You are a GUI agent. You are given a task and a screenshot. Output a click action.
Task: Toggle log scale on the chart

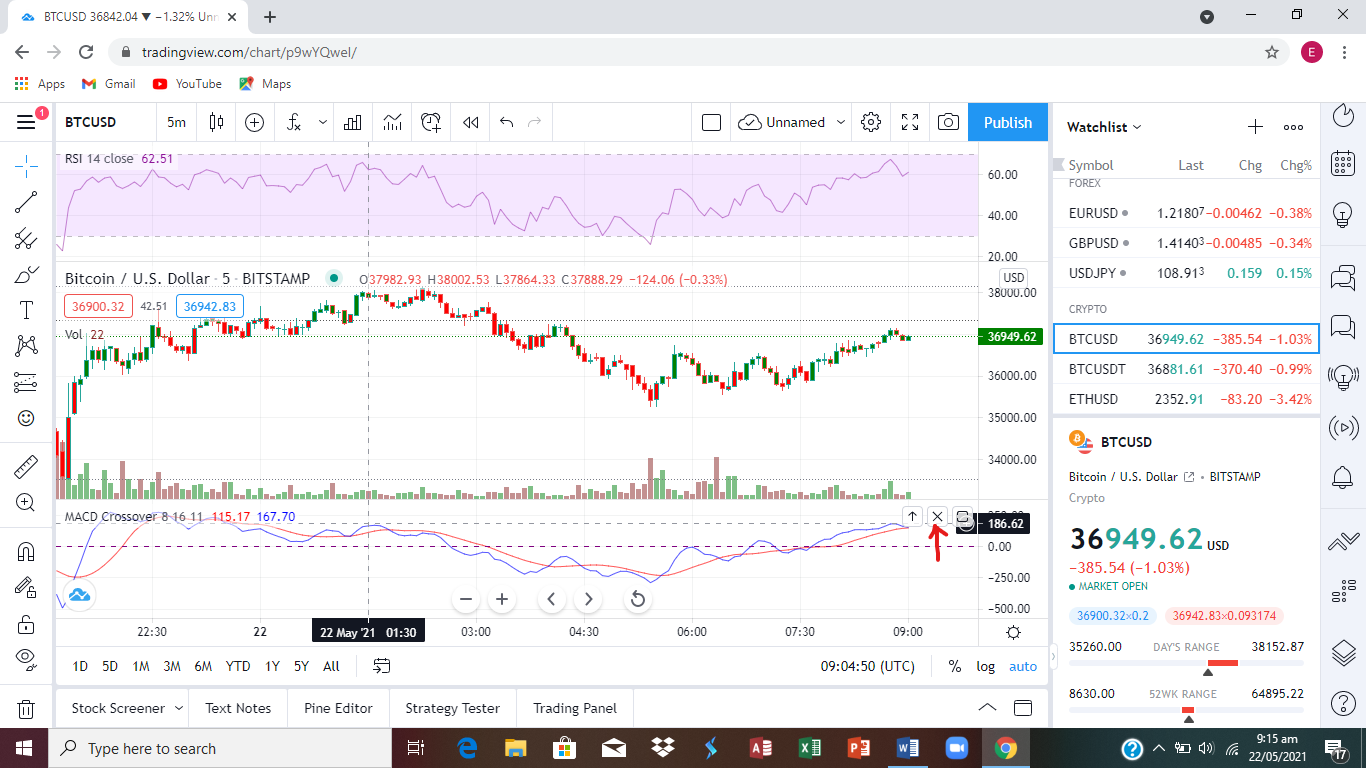(986, 666)
